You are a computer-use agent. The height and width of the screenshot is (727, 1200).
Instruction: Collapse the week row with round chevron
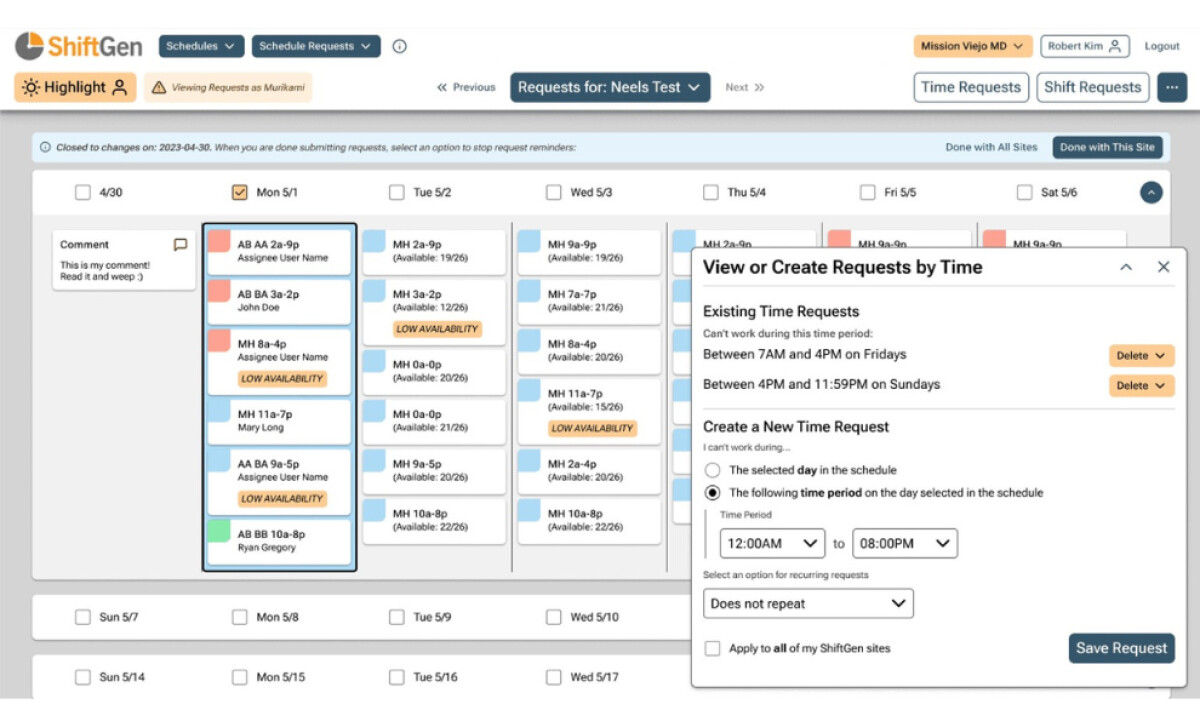(1151, 192)
